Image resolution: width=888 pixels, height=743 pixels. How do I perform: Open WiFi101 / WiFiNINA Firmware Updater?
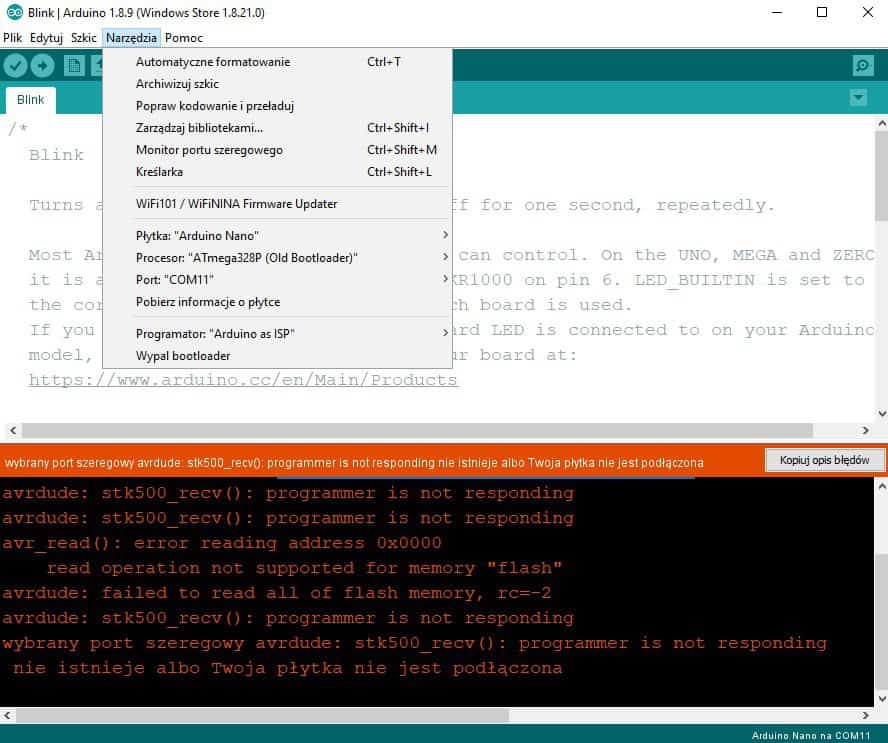click(277, 204)
